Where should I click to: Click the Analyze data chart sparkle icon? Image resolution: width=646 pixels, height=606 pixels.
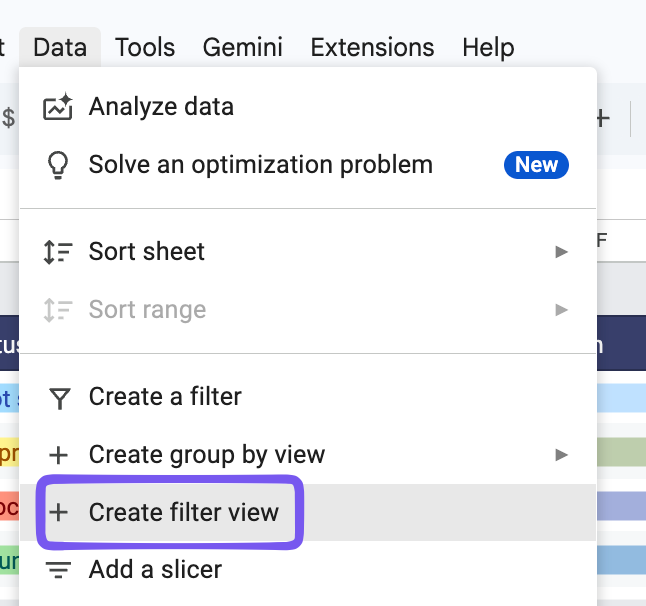pos(58,107)
